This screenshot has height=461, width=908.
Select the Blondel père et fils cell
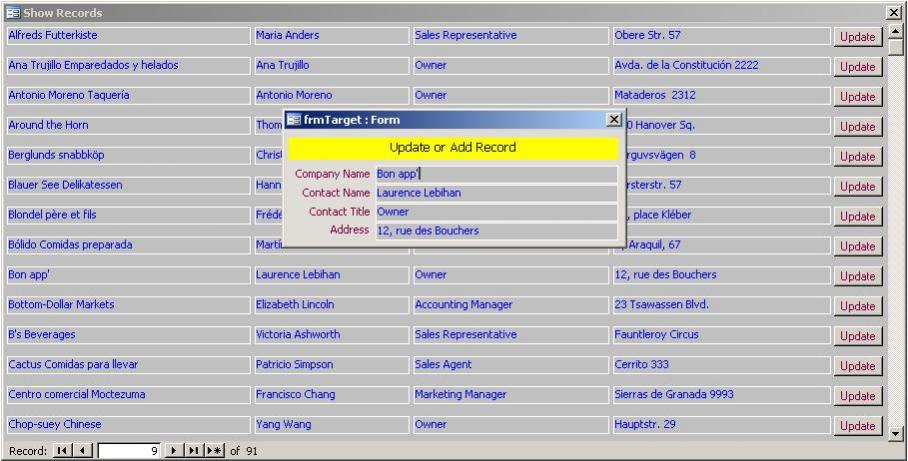(129, 215)
